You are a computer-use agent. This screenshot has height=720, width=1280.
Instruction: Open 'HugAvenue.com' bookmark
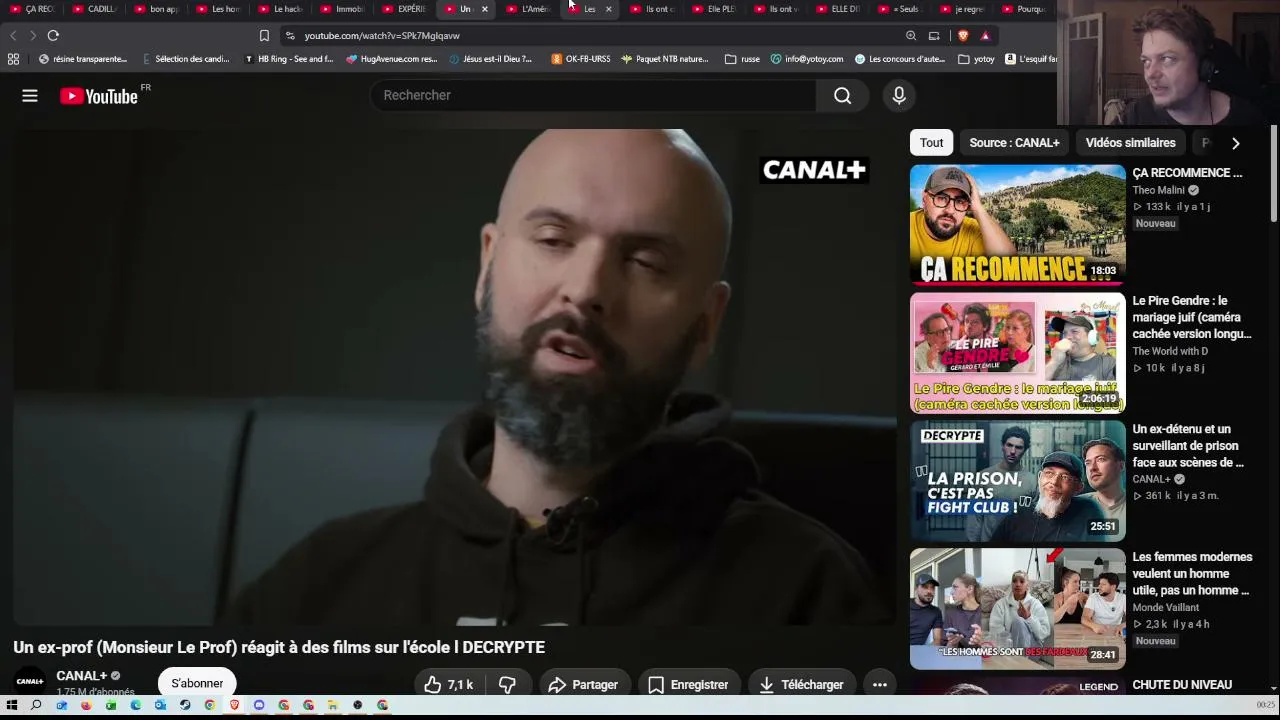392,59
